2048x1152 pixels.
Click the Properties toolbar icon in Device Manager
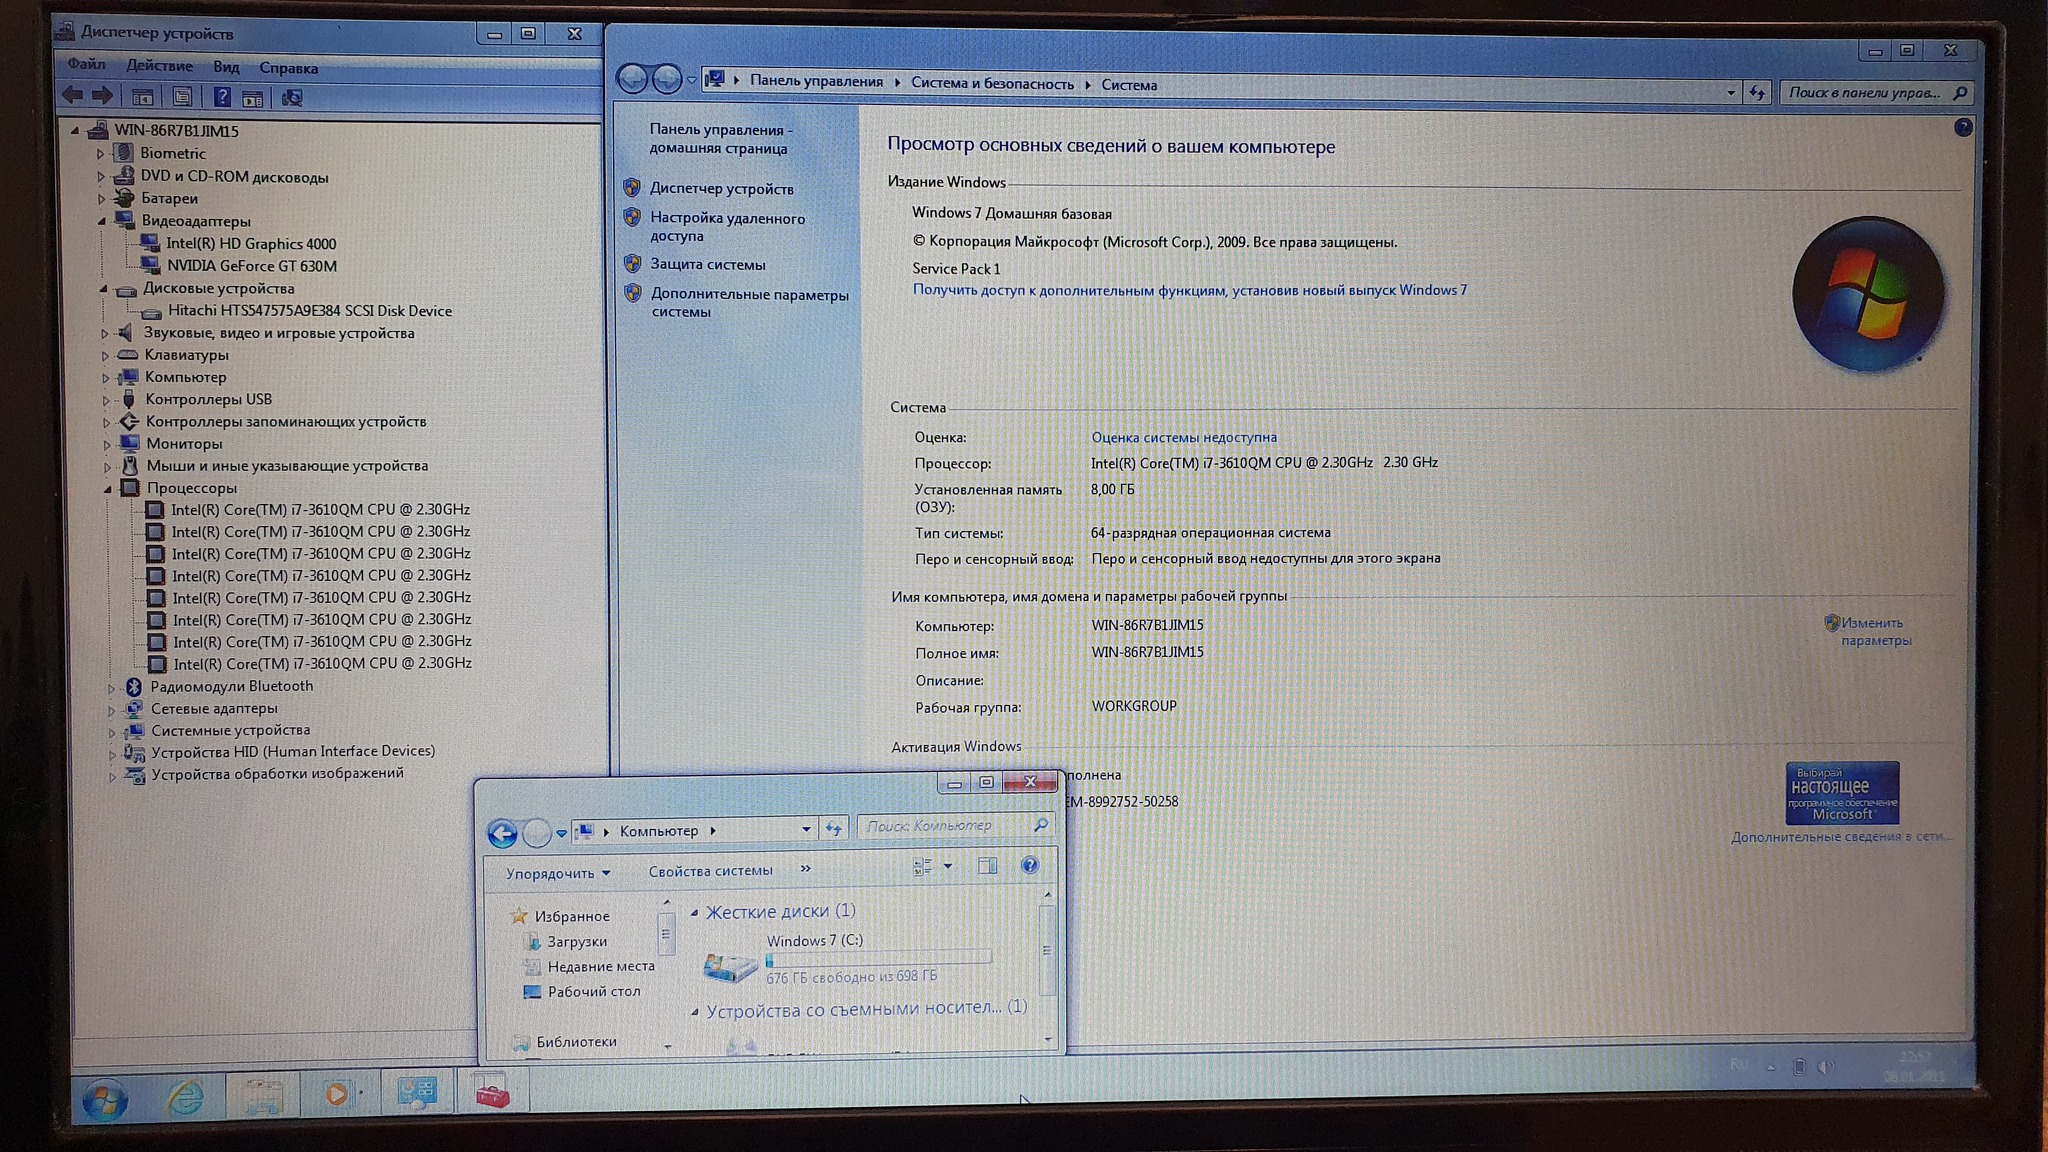tap(182, 97)
